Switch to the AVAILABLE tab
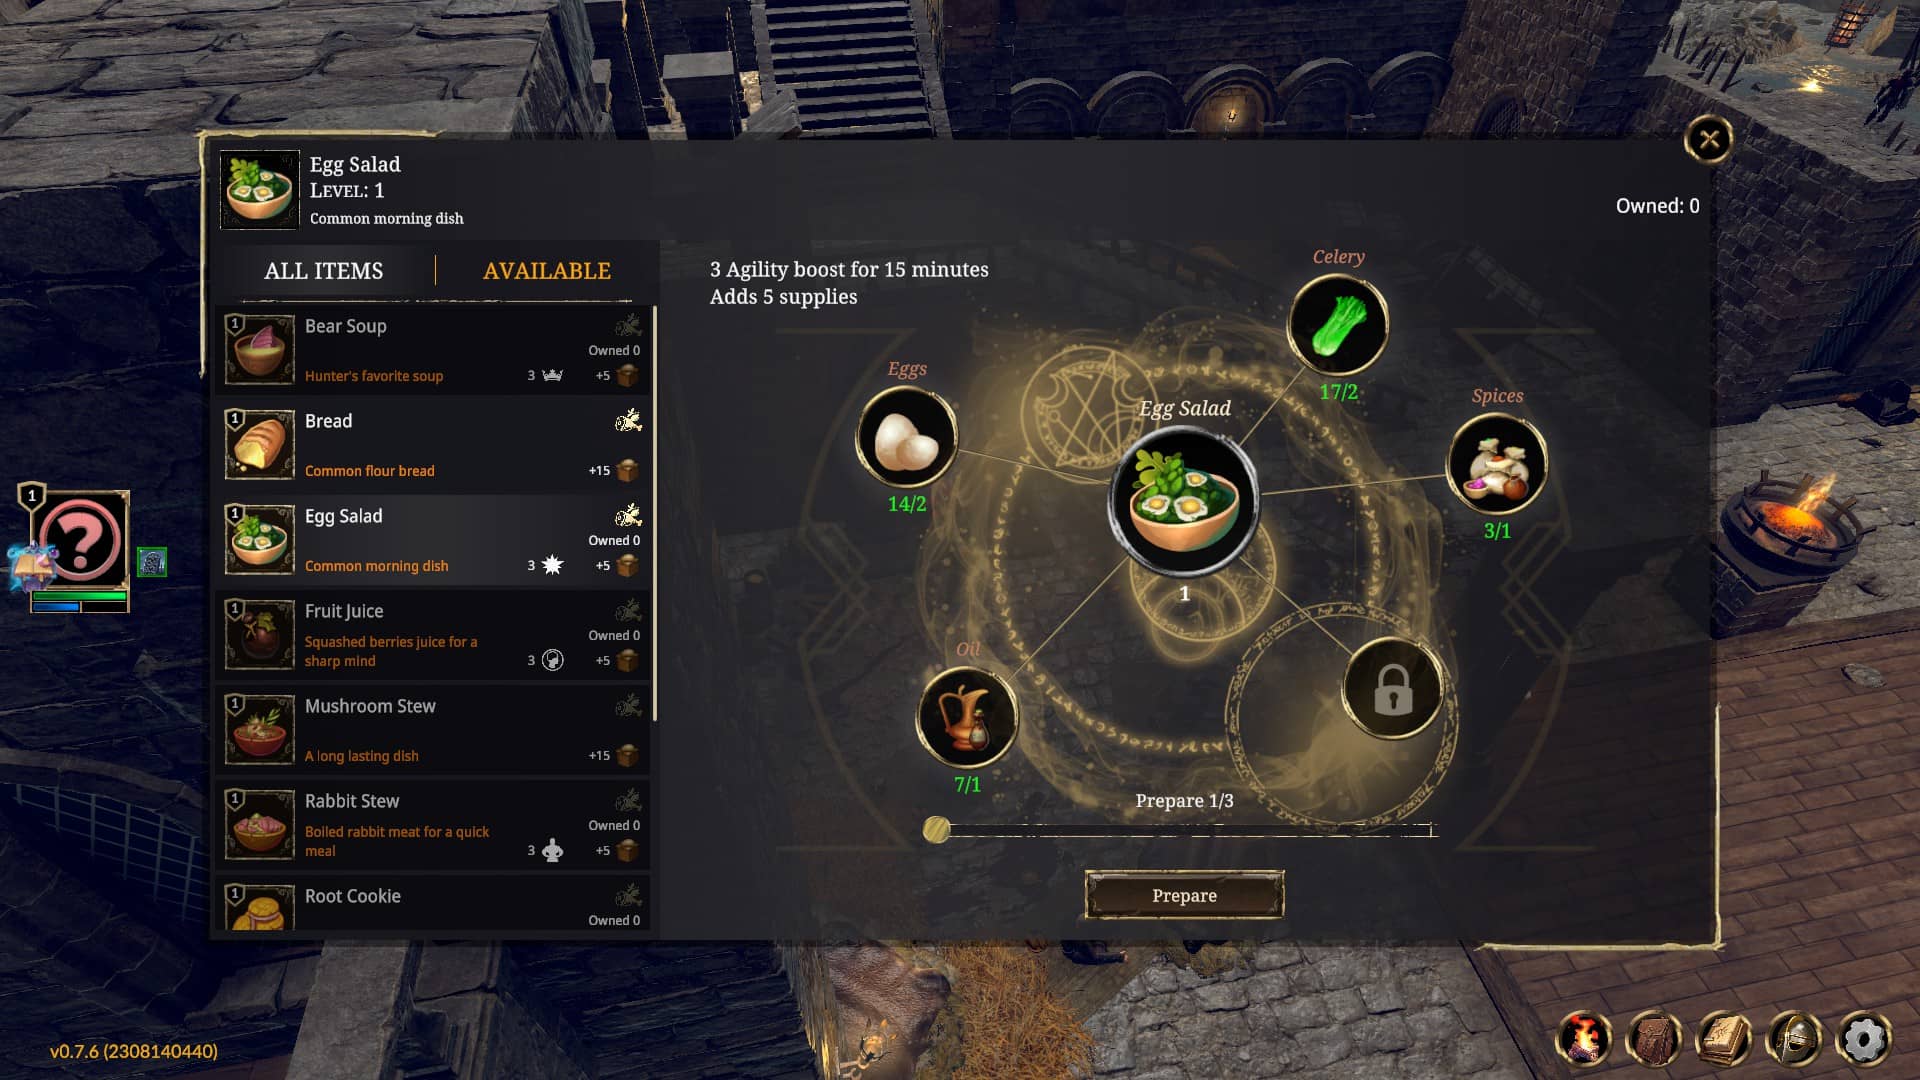 point(547,271)
